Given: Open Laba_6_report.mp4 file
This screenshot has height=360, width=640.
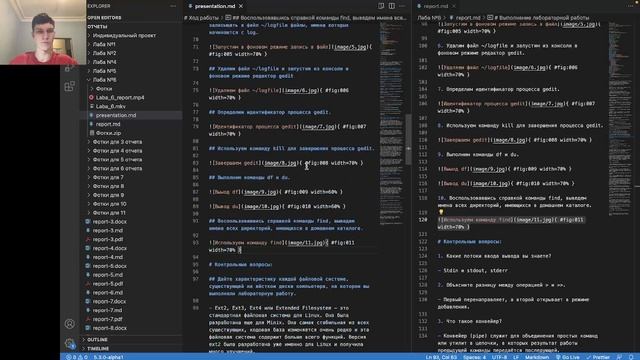Looking at the screenshot, I should (x=120, y=98).
